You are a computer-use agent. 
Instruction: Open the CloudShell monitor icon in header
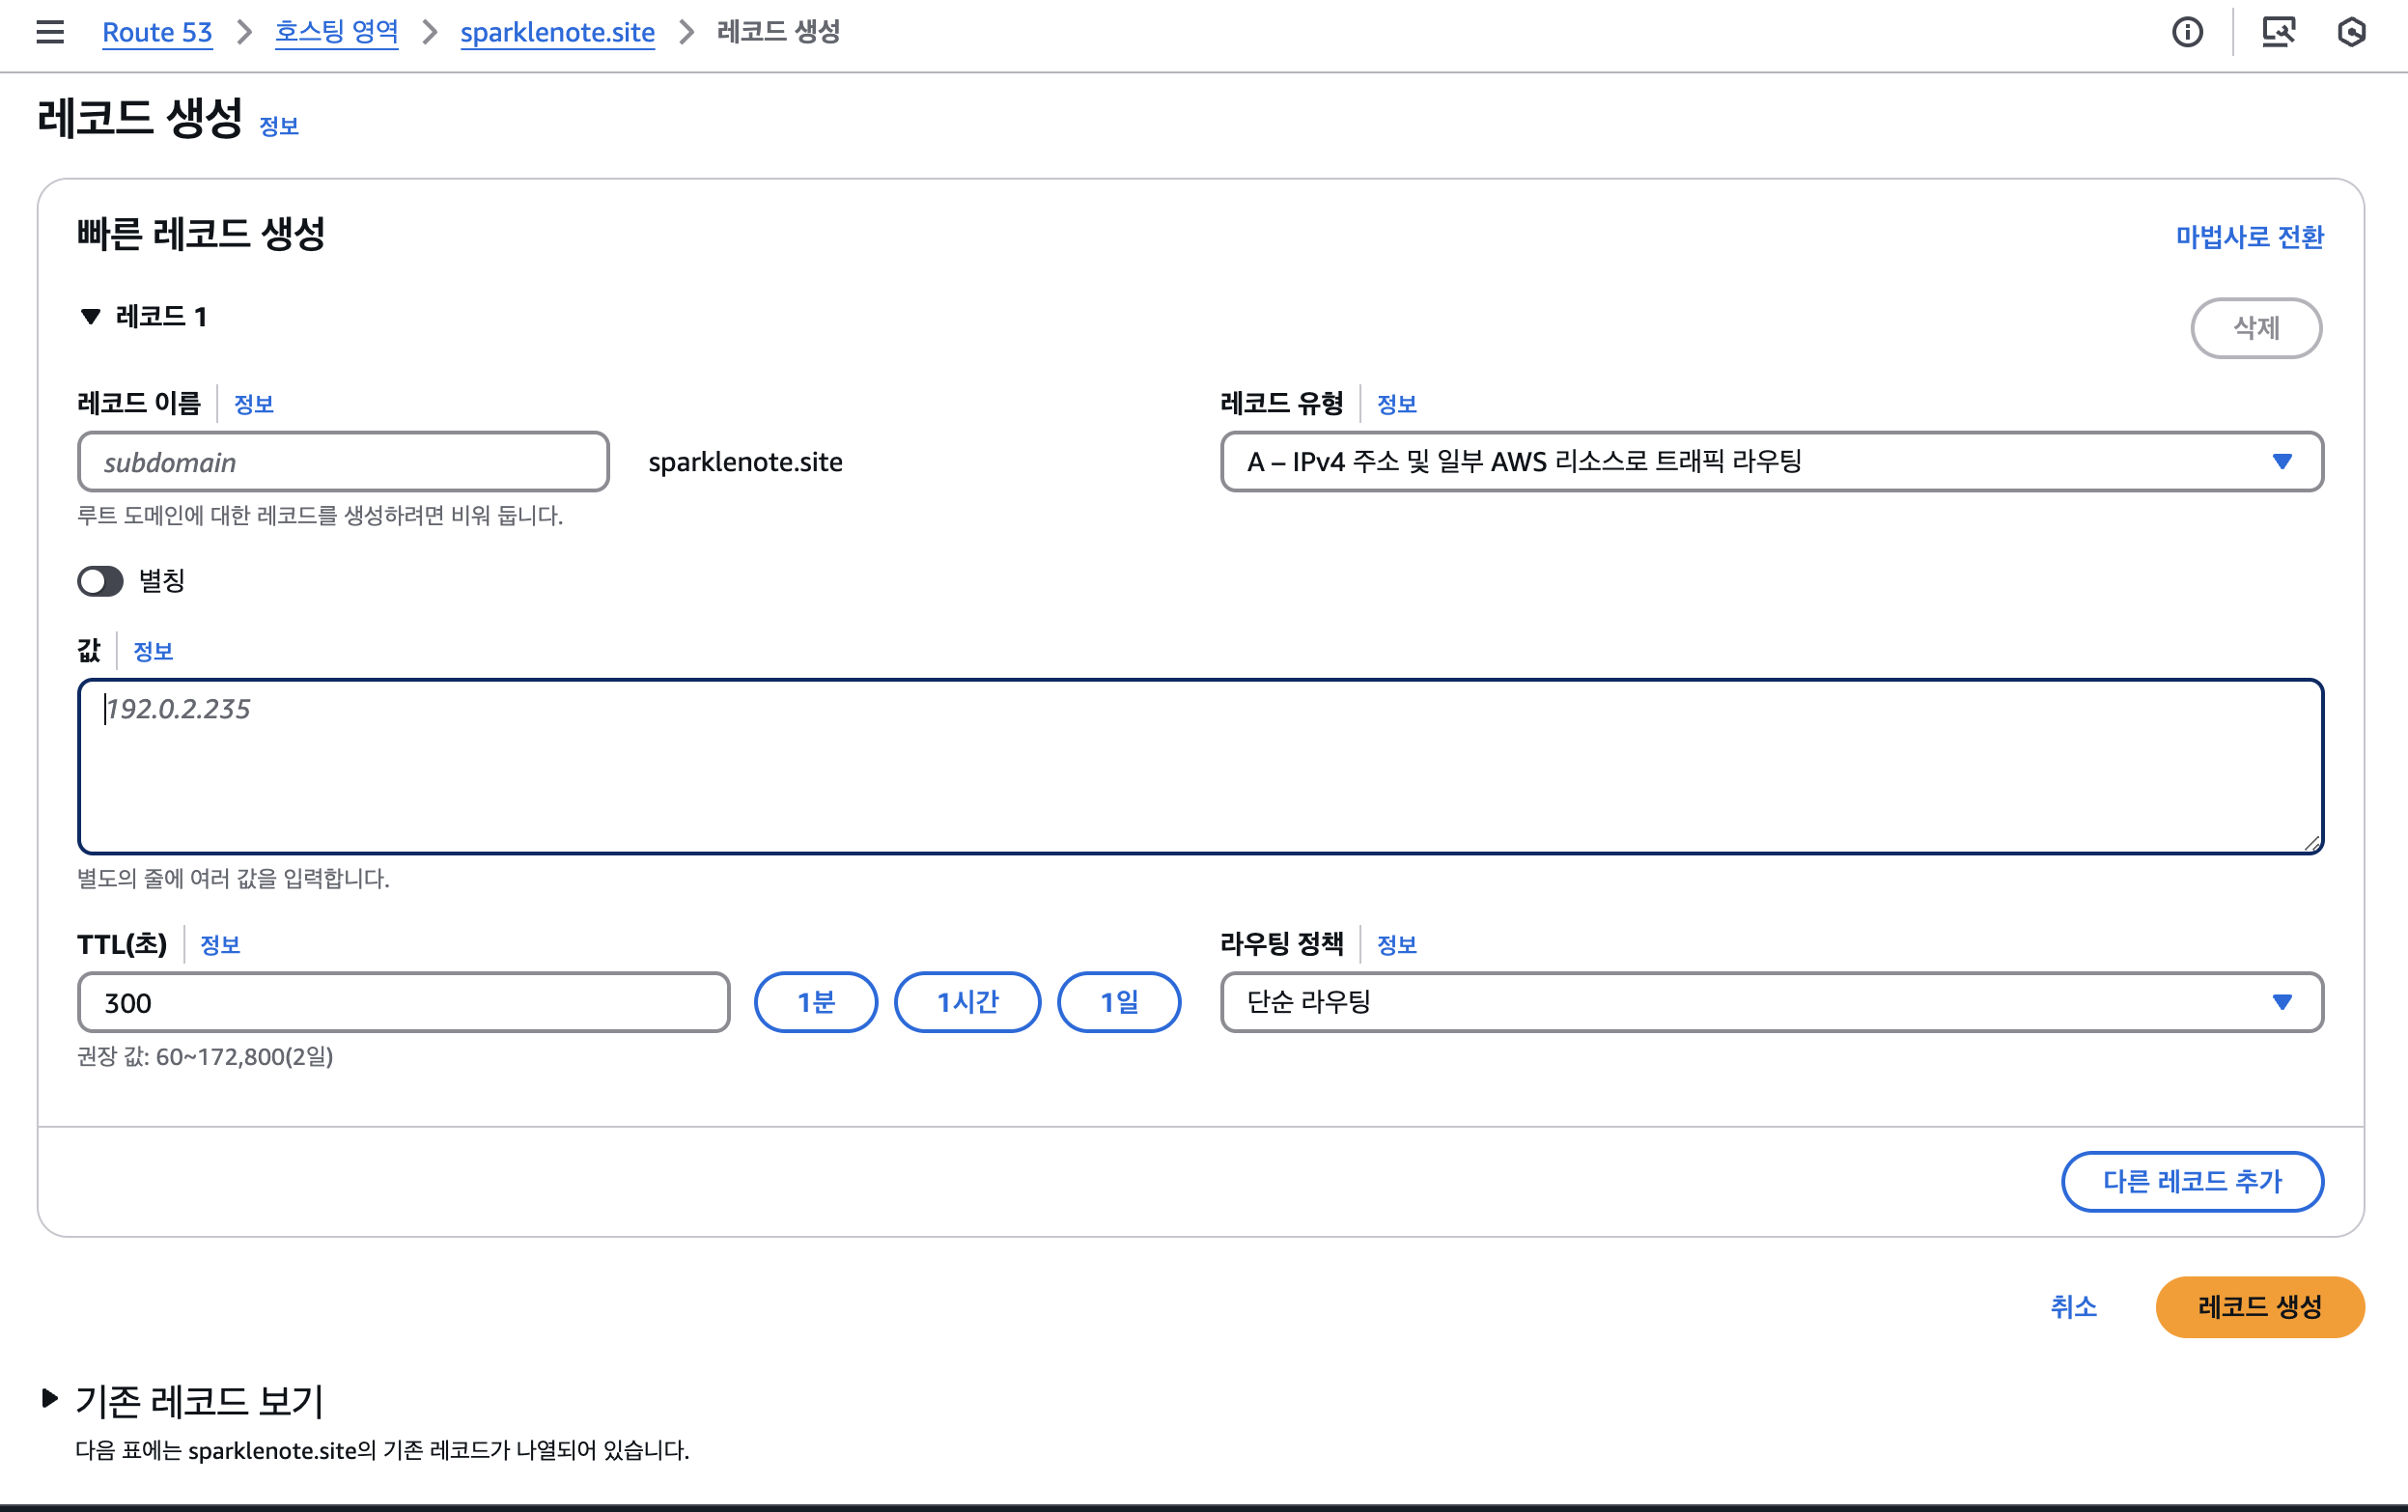tap(2278, 32)
